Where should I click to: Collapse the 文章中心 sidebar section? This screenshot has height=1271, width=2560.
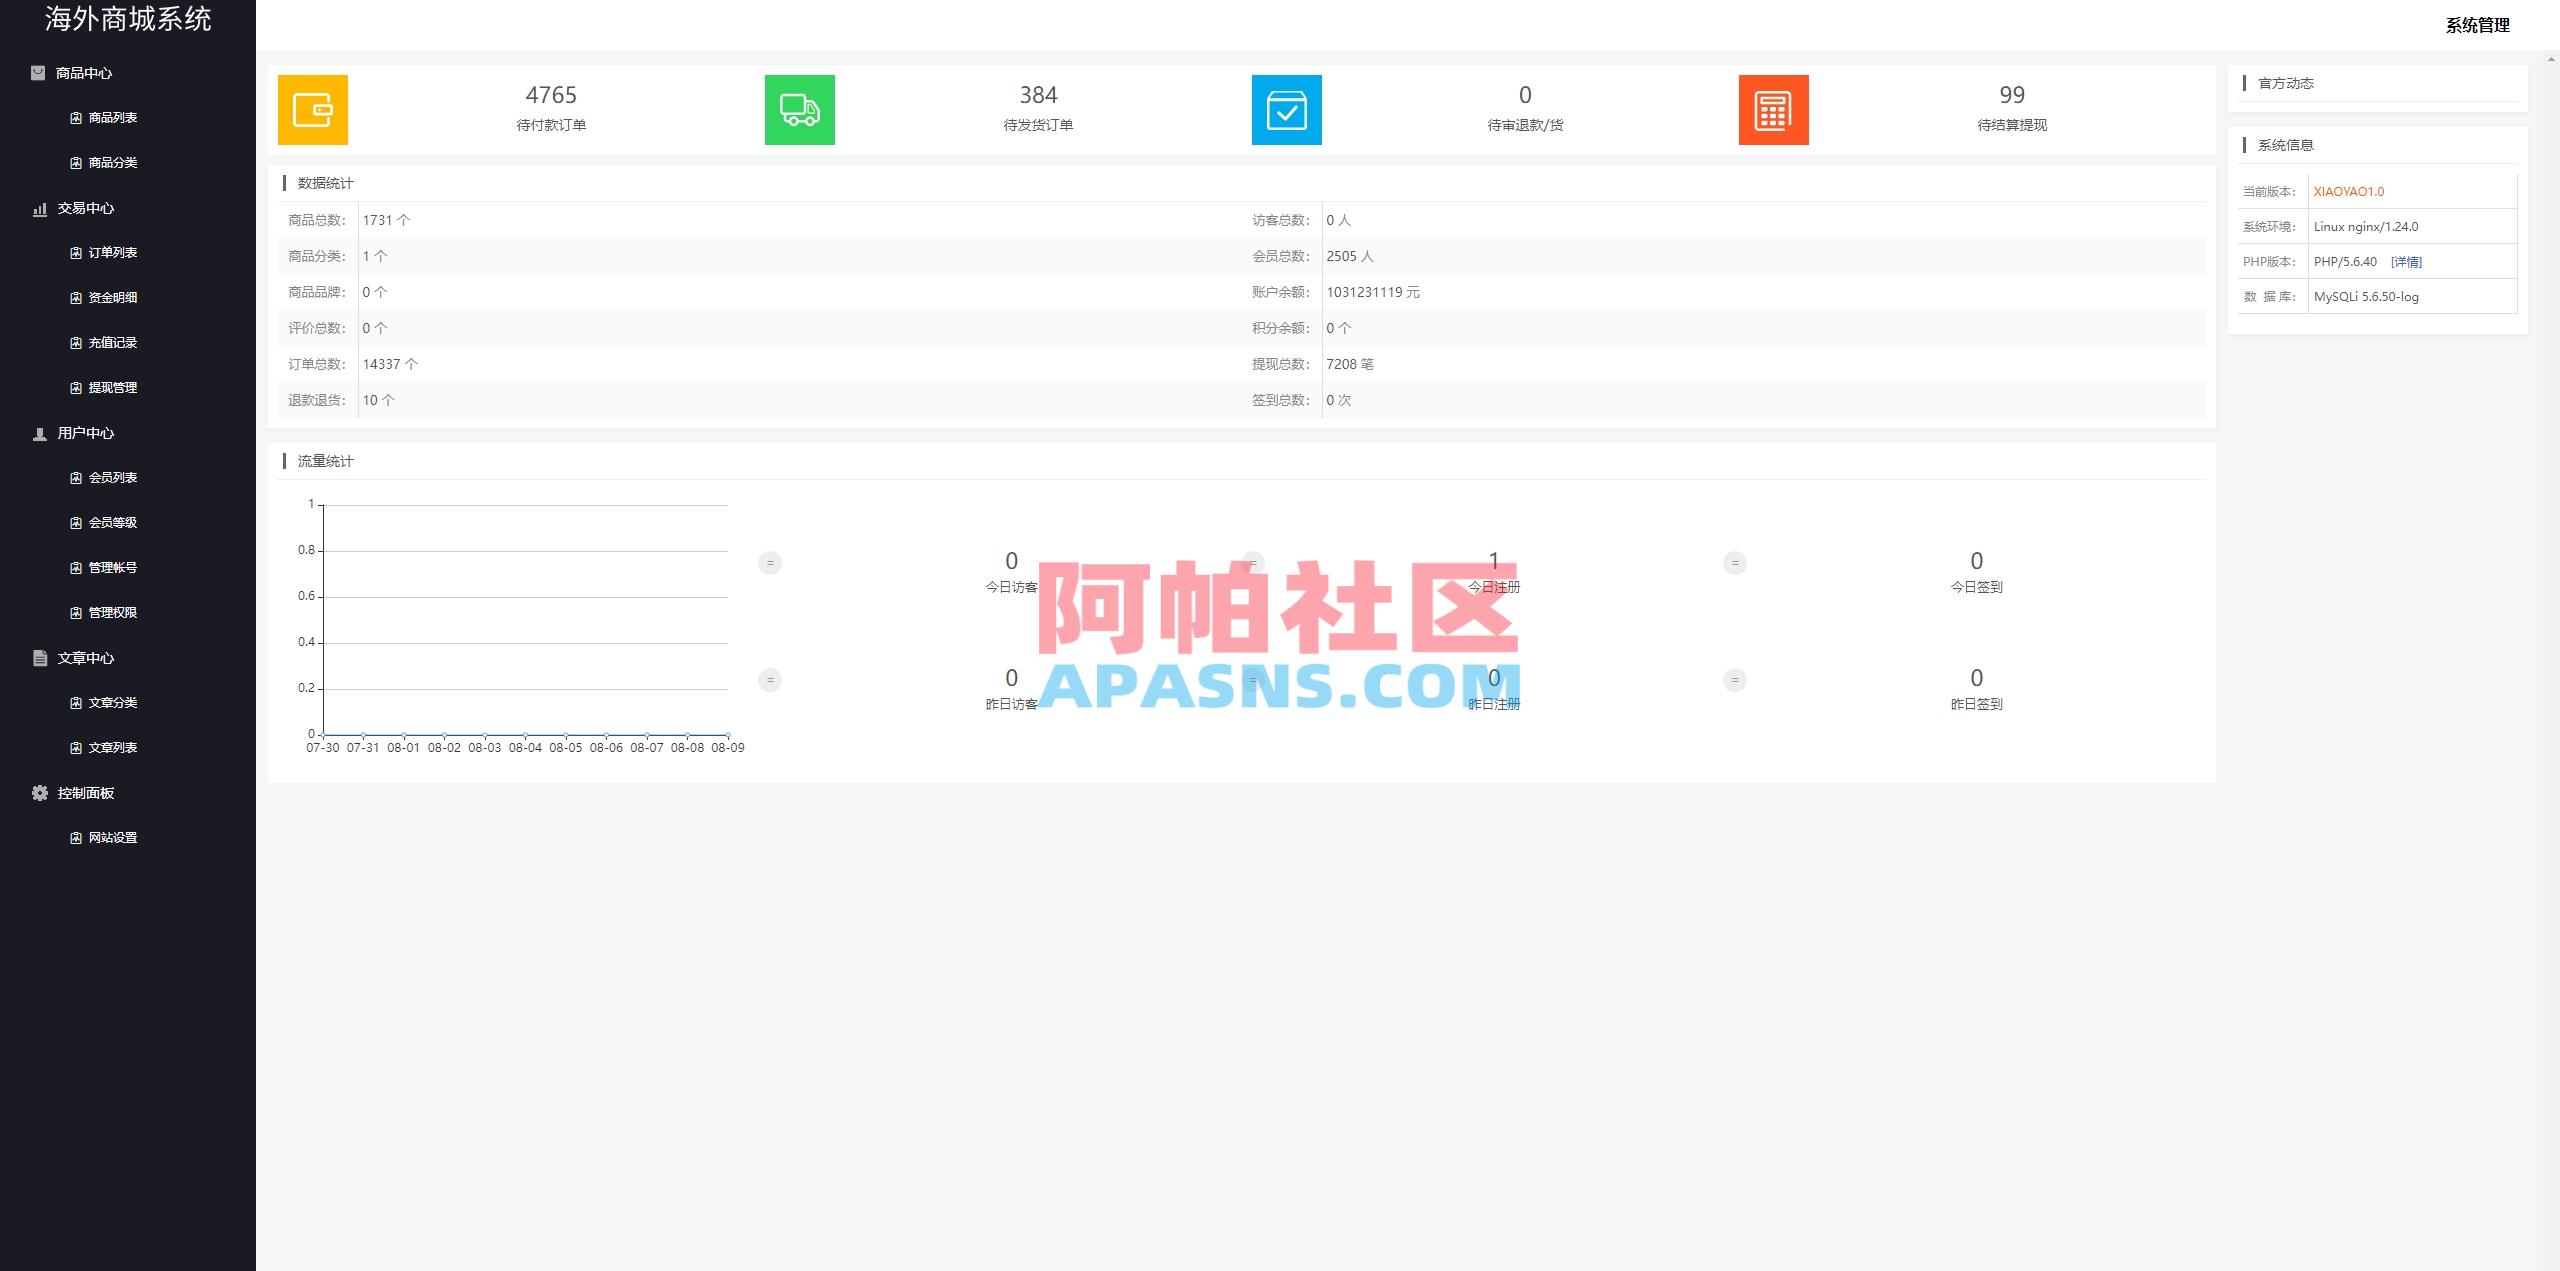87,657
